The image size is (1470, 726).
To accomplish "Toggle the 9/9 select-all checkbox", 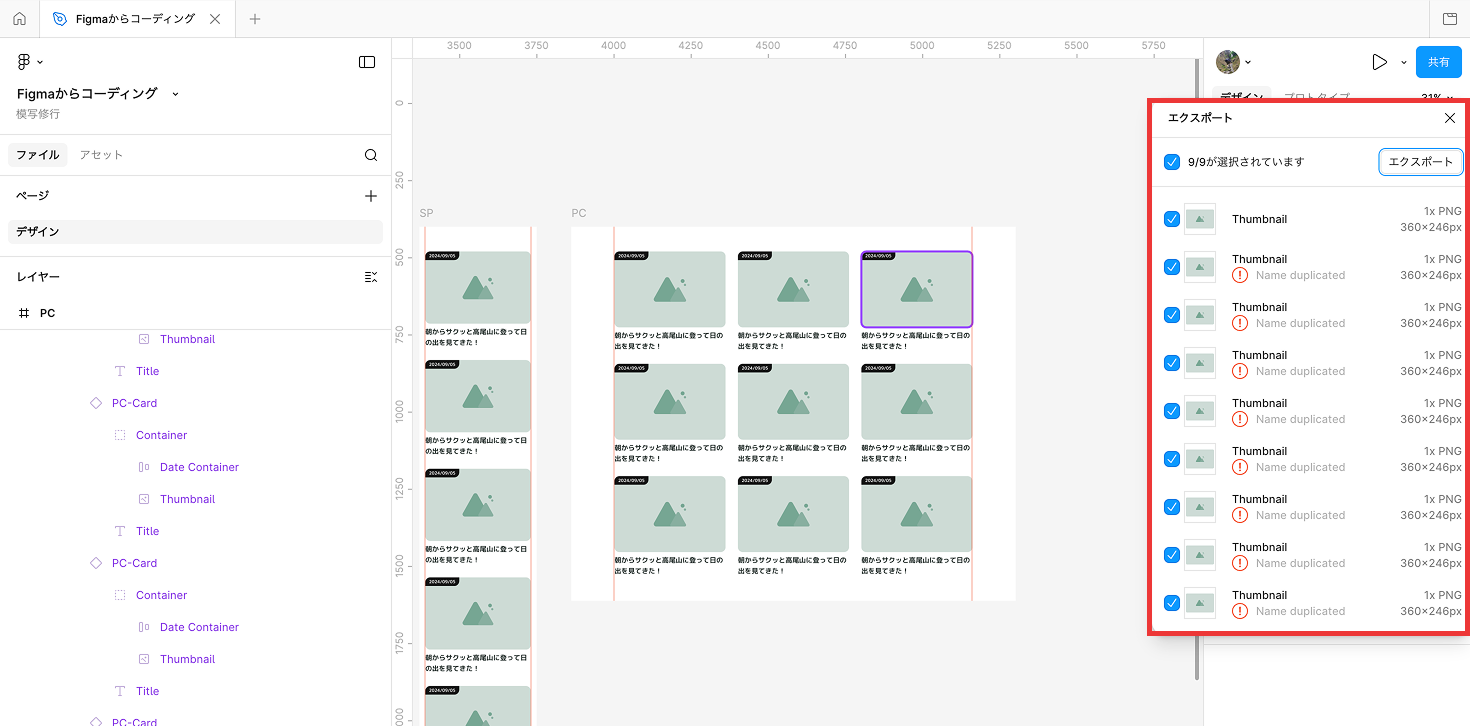I will pos(1172,162).
